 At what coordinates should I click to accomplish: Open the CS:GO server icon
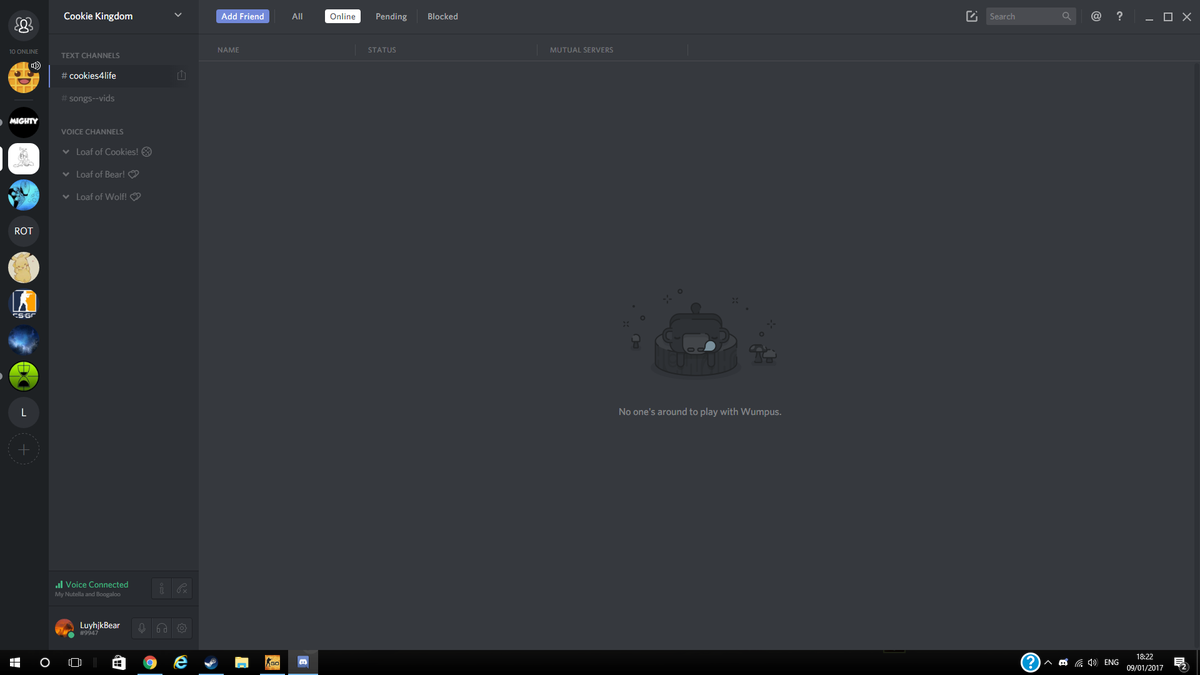[24, 304]
